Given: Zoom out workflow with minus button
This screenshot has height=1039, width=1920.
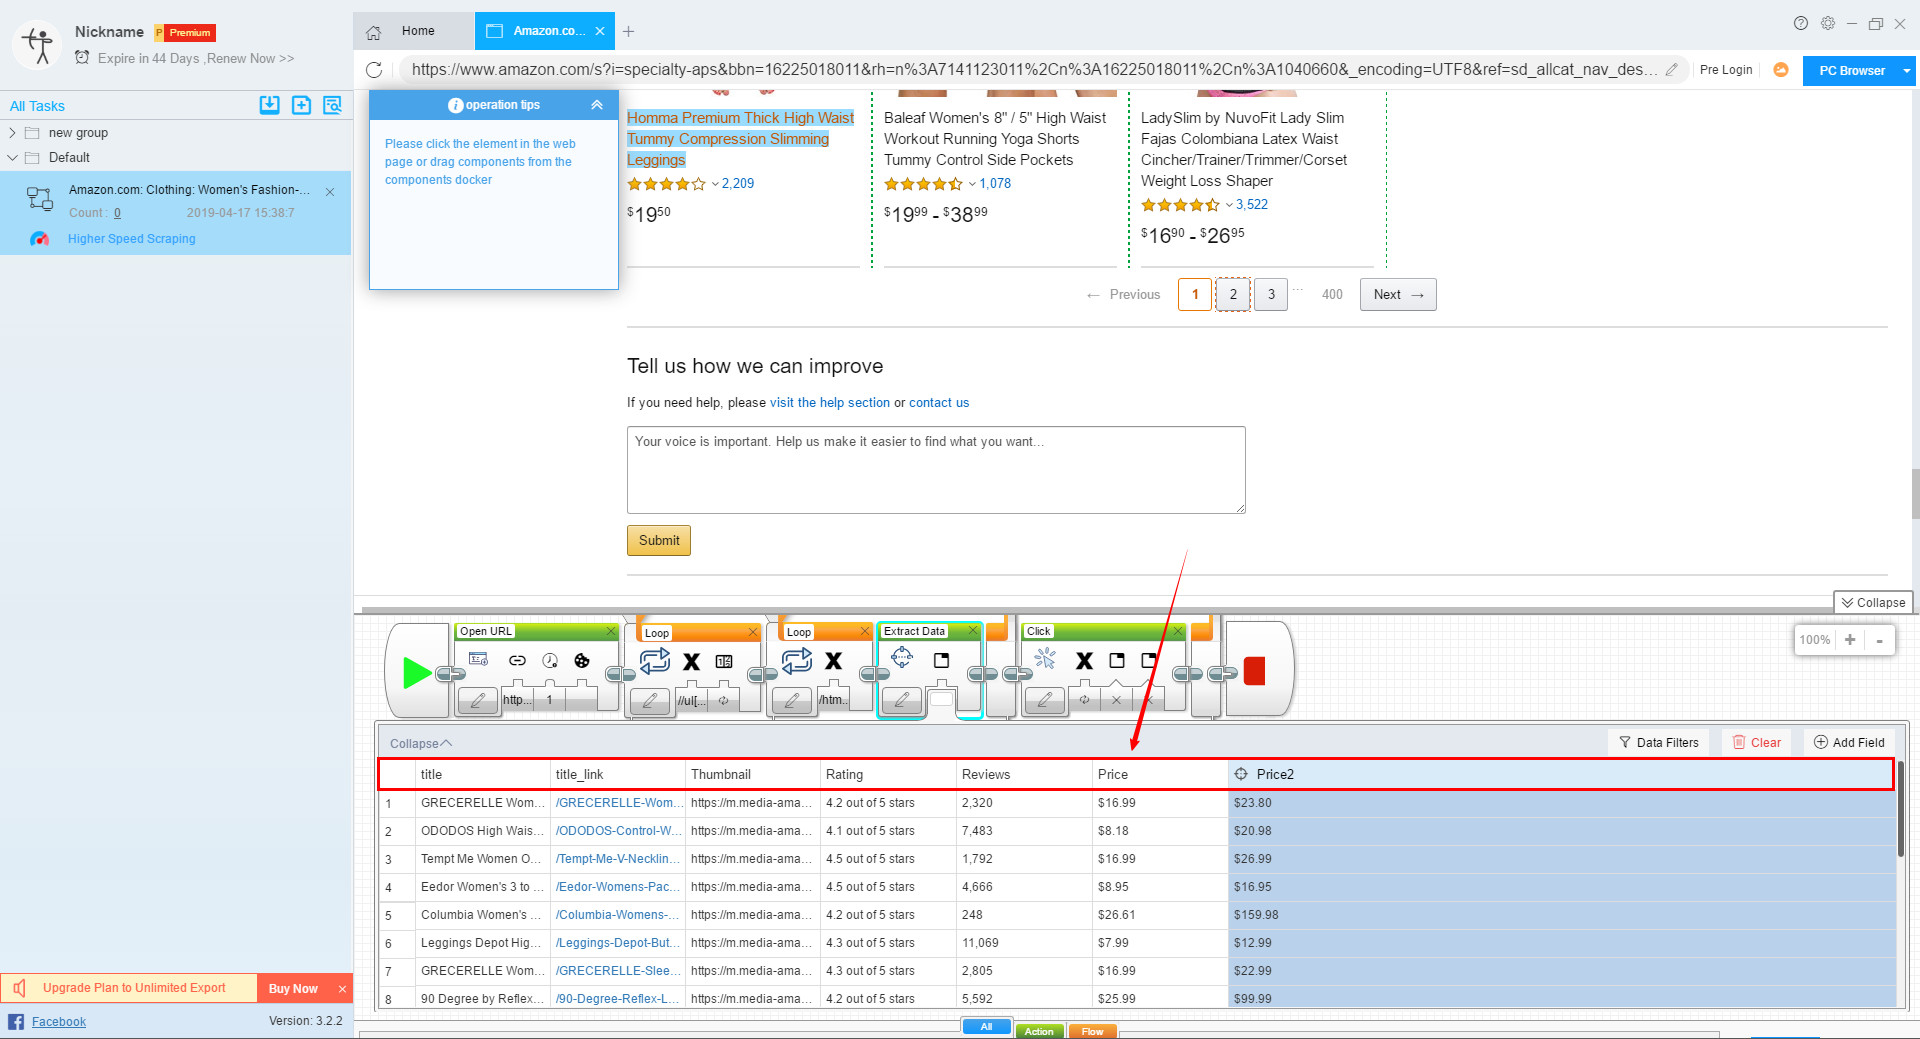Looking at the screenshot, I should click(1879, 640).
